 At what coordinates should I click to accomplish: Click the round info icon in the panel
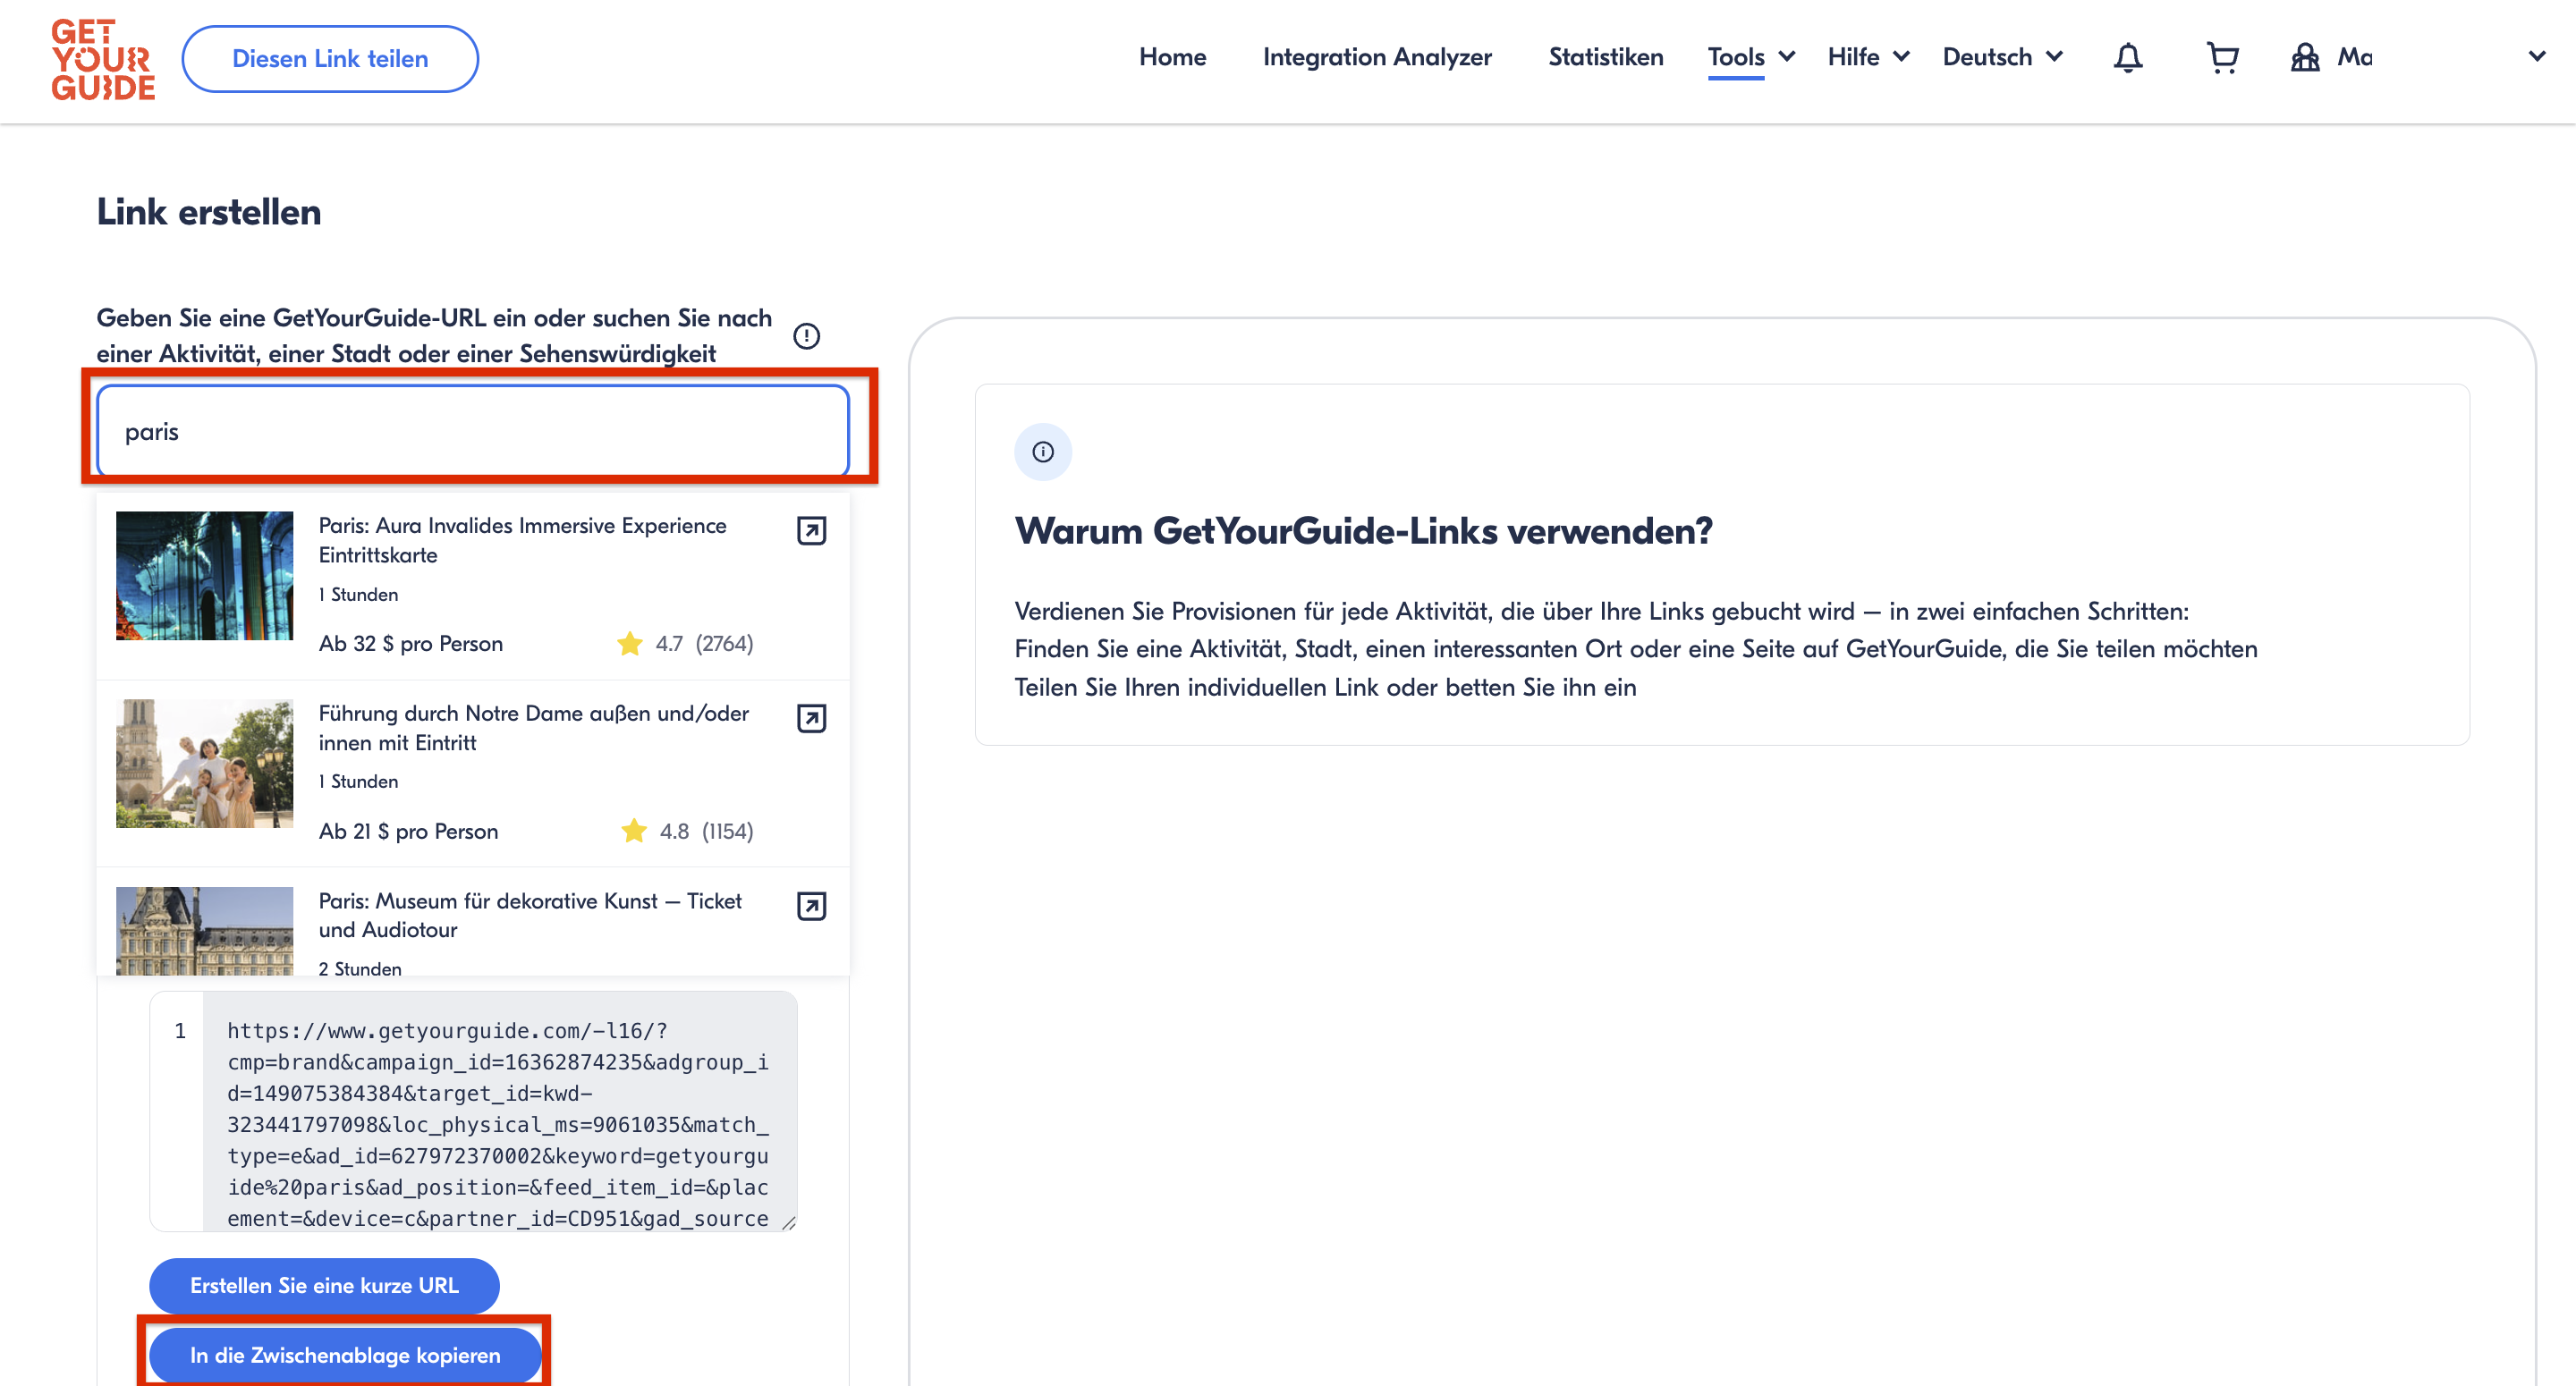click(1043, 452)
